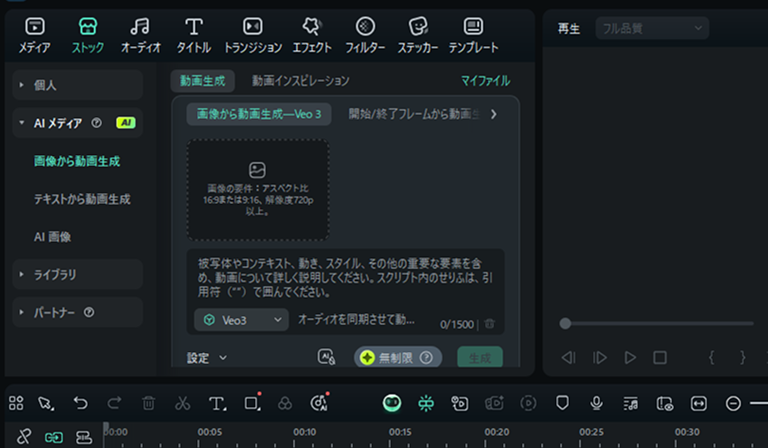768x448 pixels.
Task: Open the エフェクト (Effects) panel icon
Action: tap(311, 33)
